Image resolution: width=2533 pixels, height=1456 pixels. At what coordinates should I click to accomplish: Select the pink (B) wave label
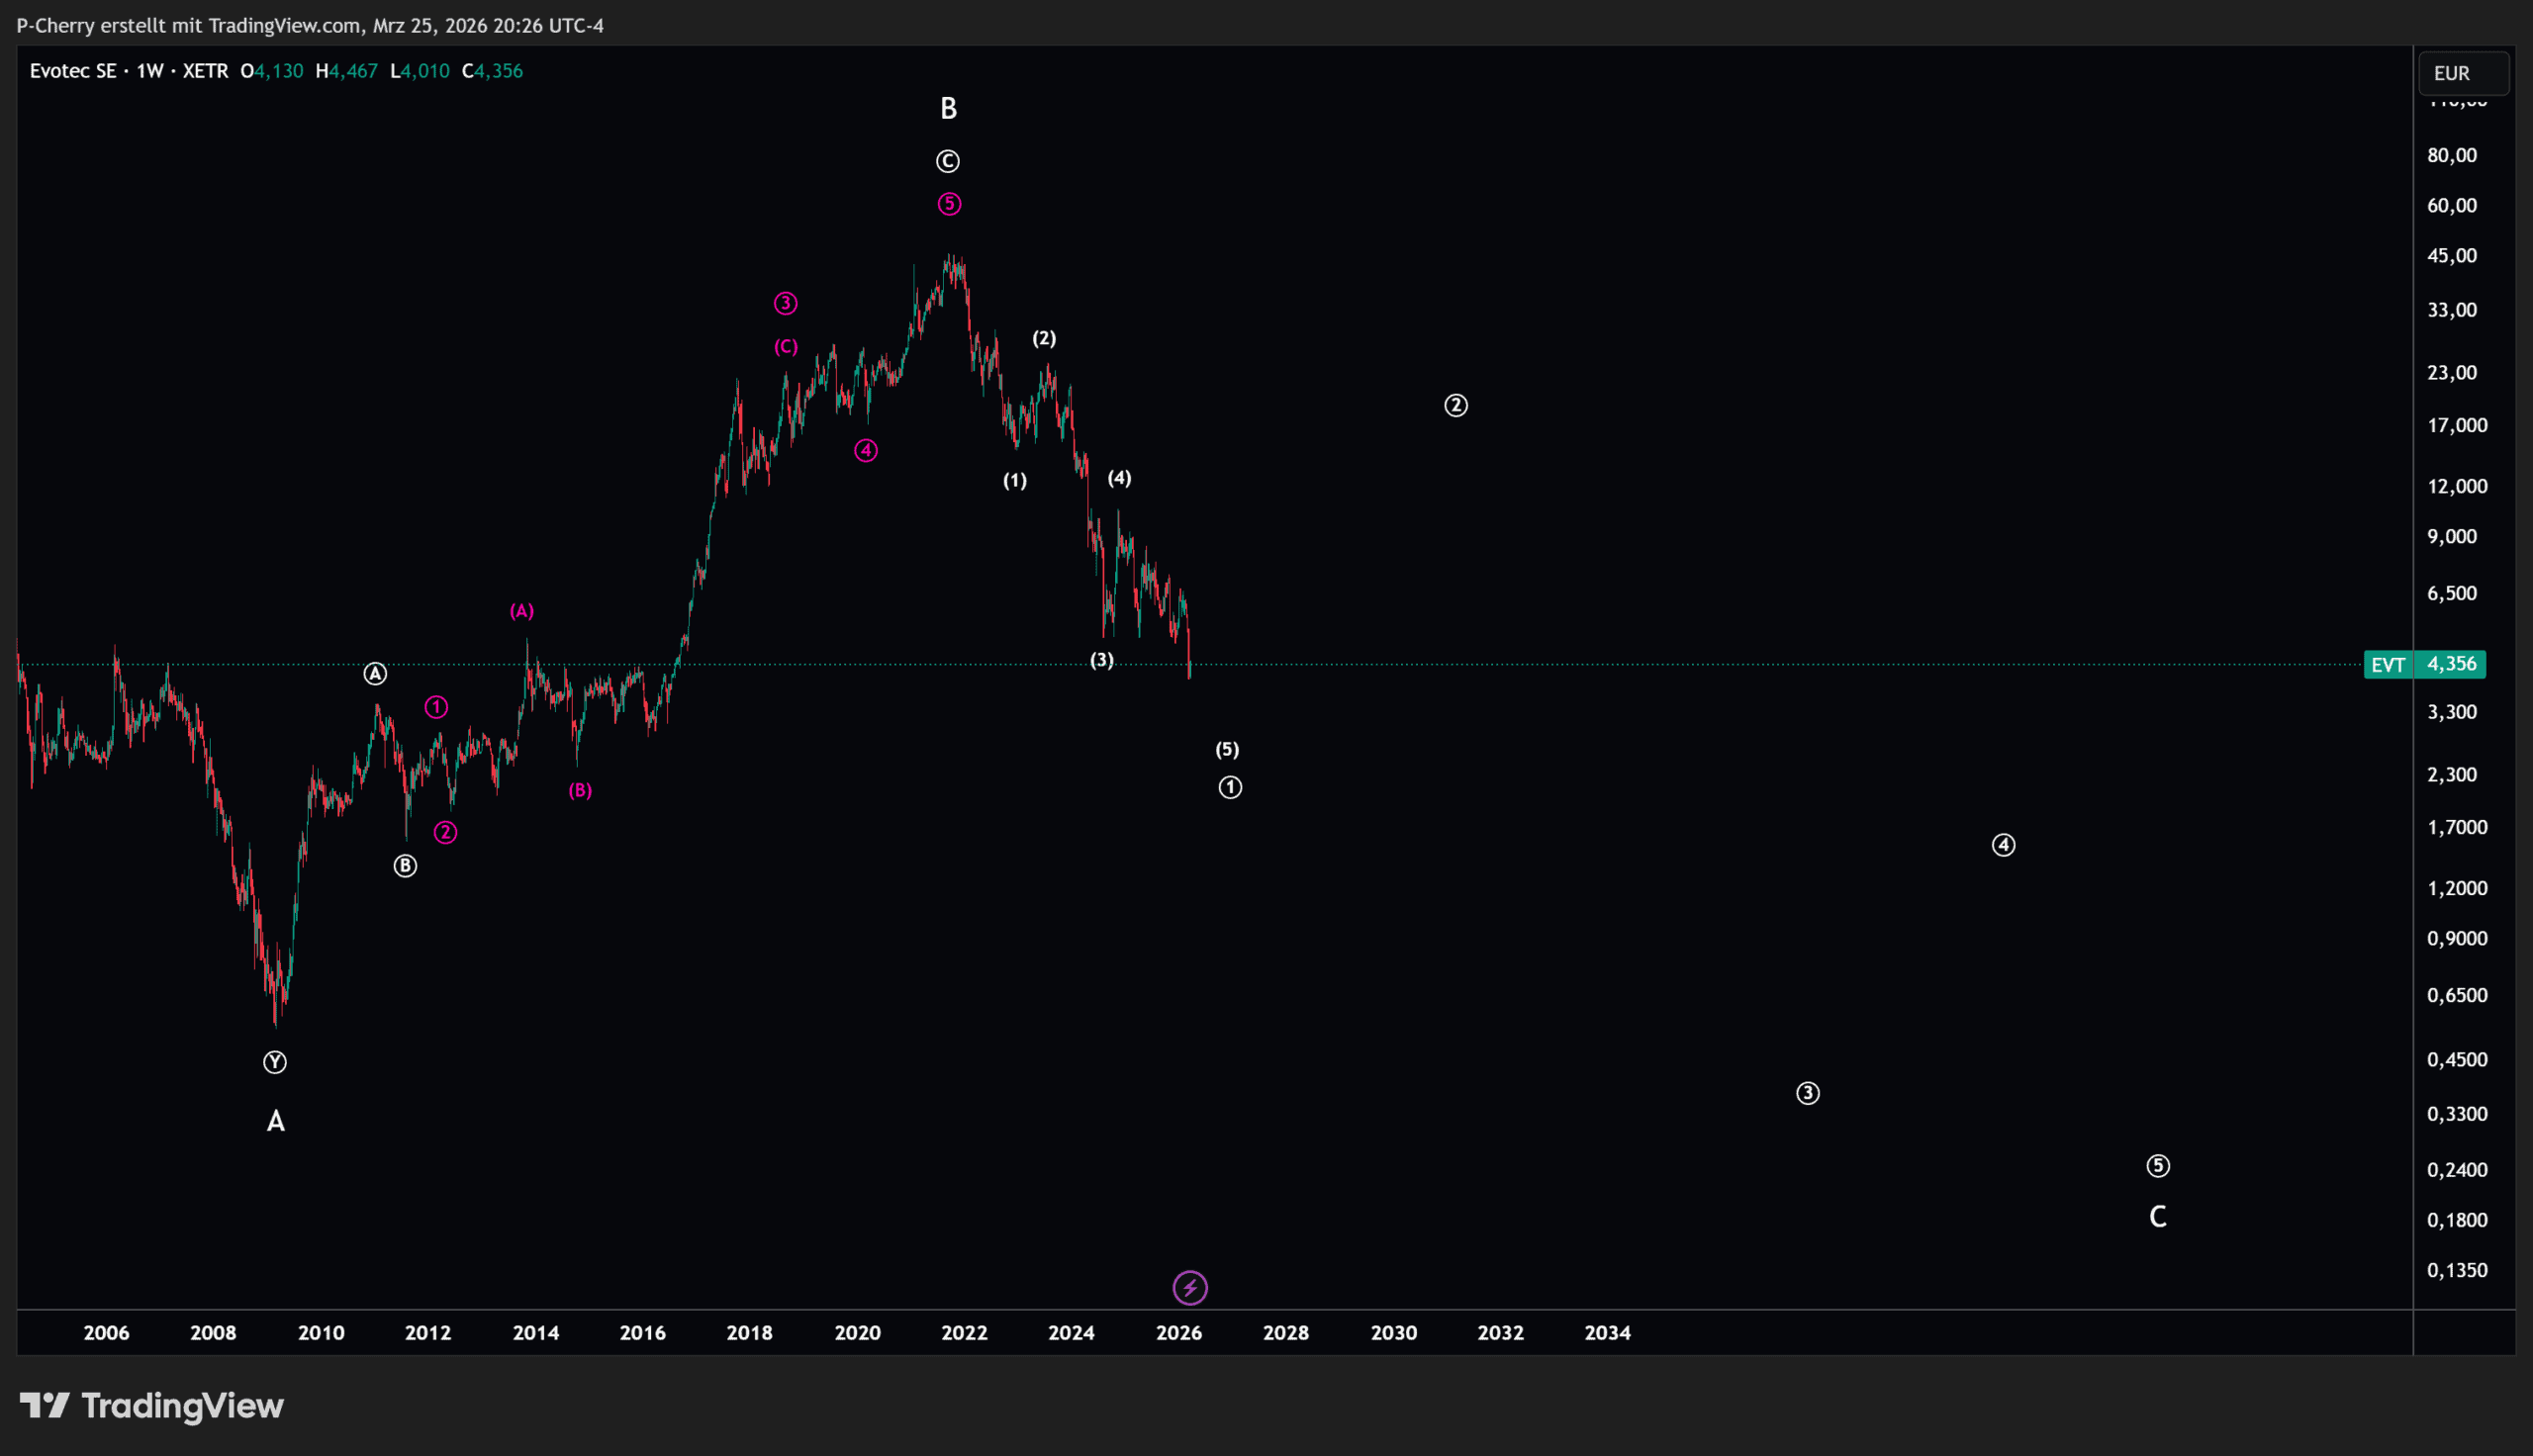point(580,791)
